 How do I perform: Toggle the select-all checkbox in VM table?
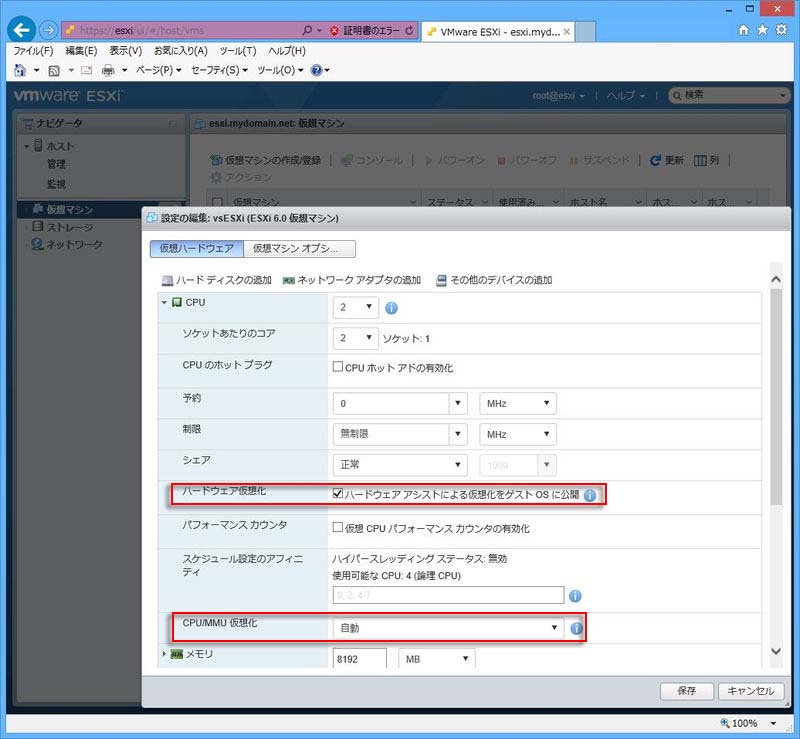(x=217, y=202)
